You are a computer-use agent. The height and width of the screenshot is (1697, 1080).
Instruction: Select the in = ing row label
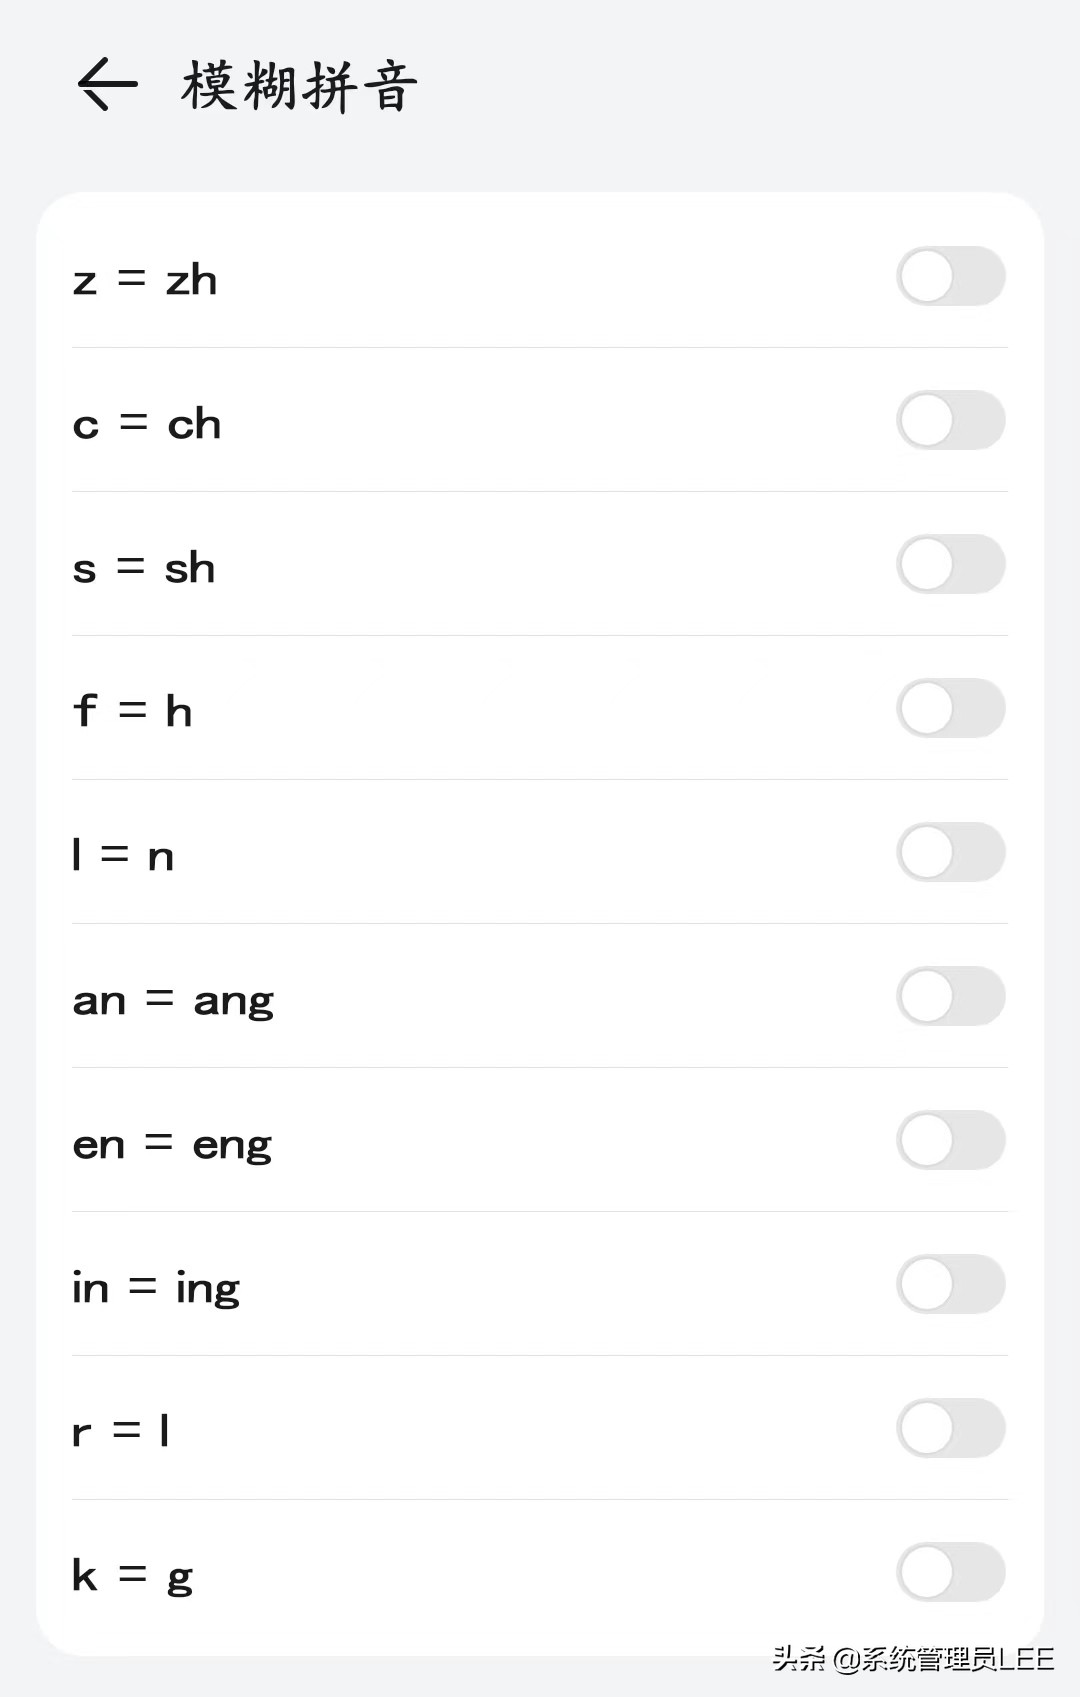pos(156,1289)
